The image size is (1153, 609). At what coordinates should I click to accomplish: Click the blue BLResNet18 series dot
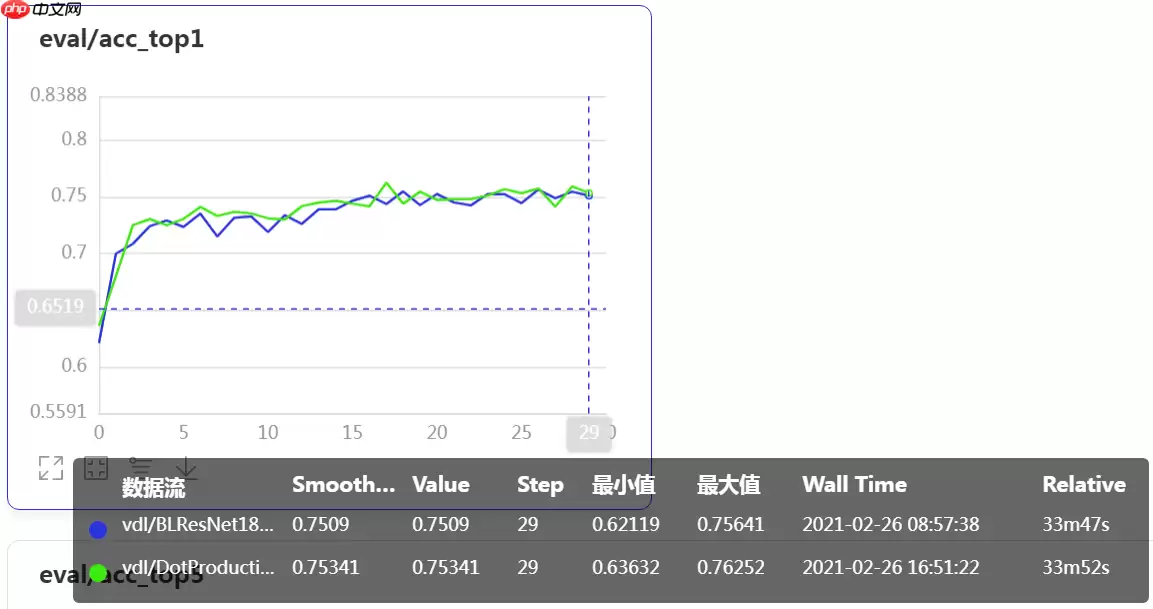[98, 530]
